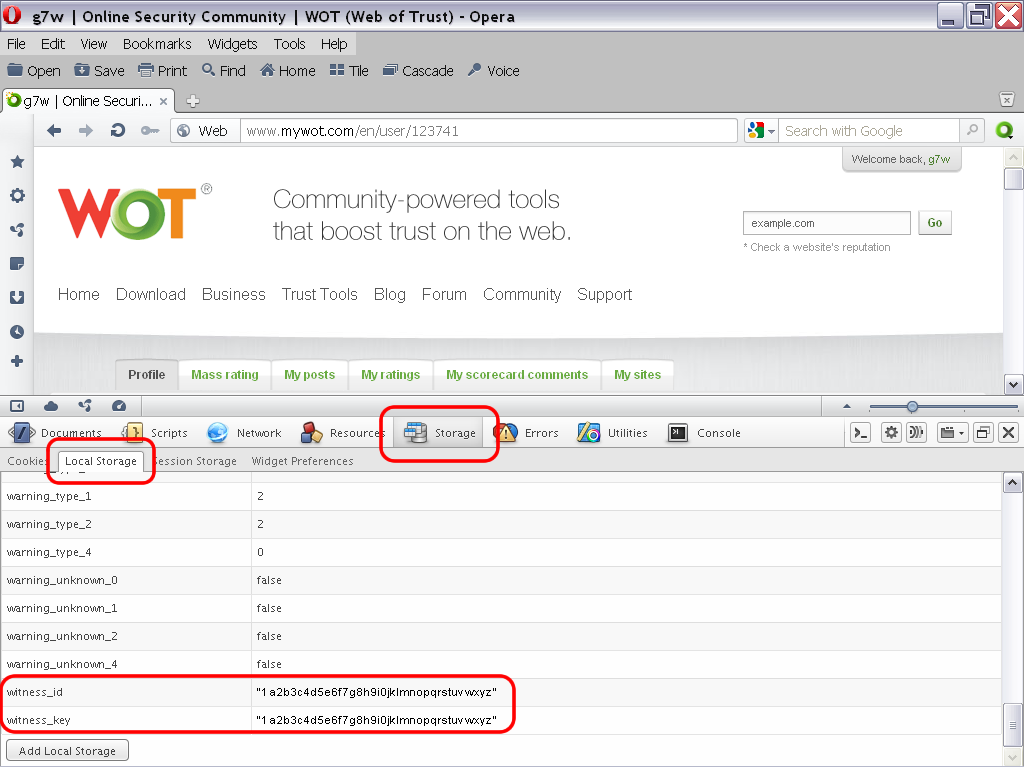Open the History clock sidebar panel
The height and width of the screenshot is (768, 1024).
18,332
